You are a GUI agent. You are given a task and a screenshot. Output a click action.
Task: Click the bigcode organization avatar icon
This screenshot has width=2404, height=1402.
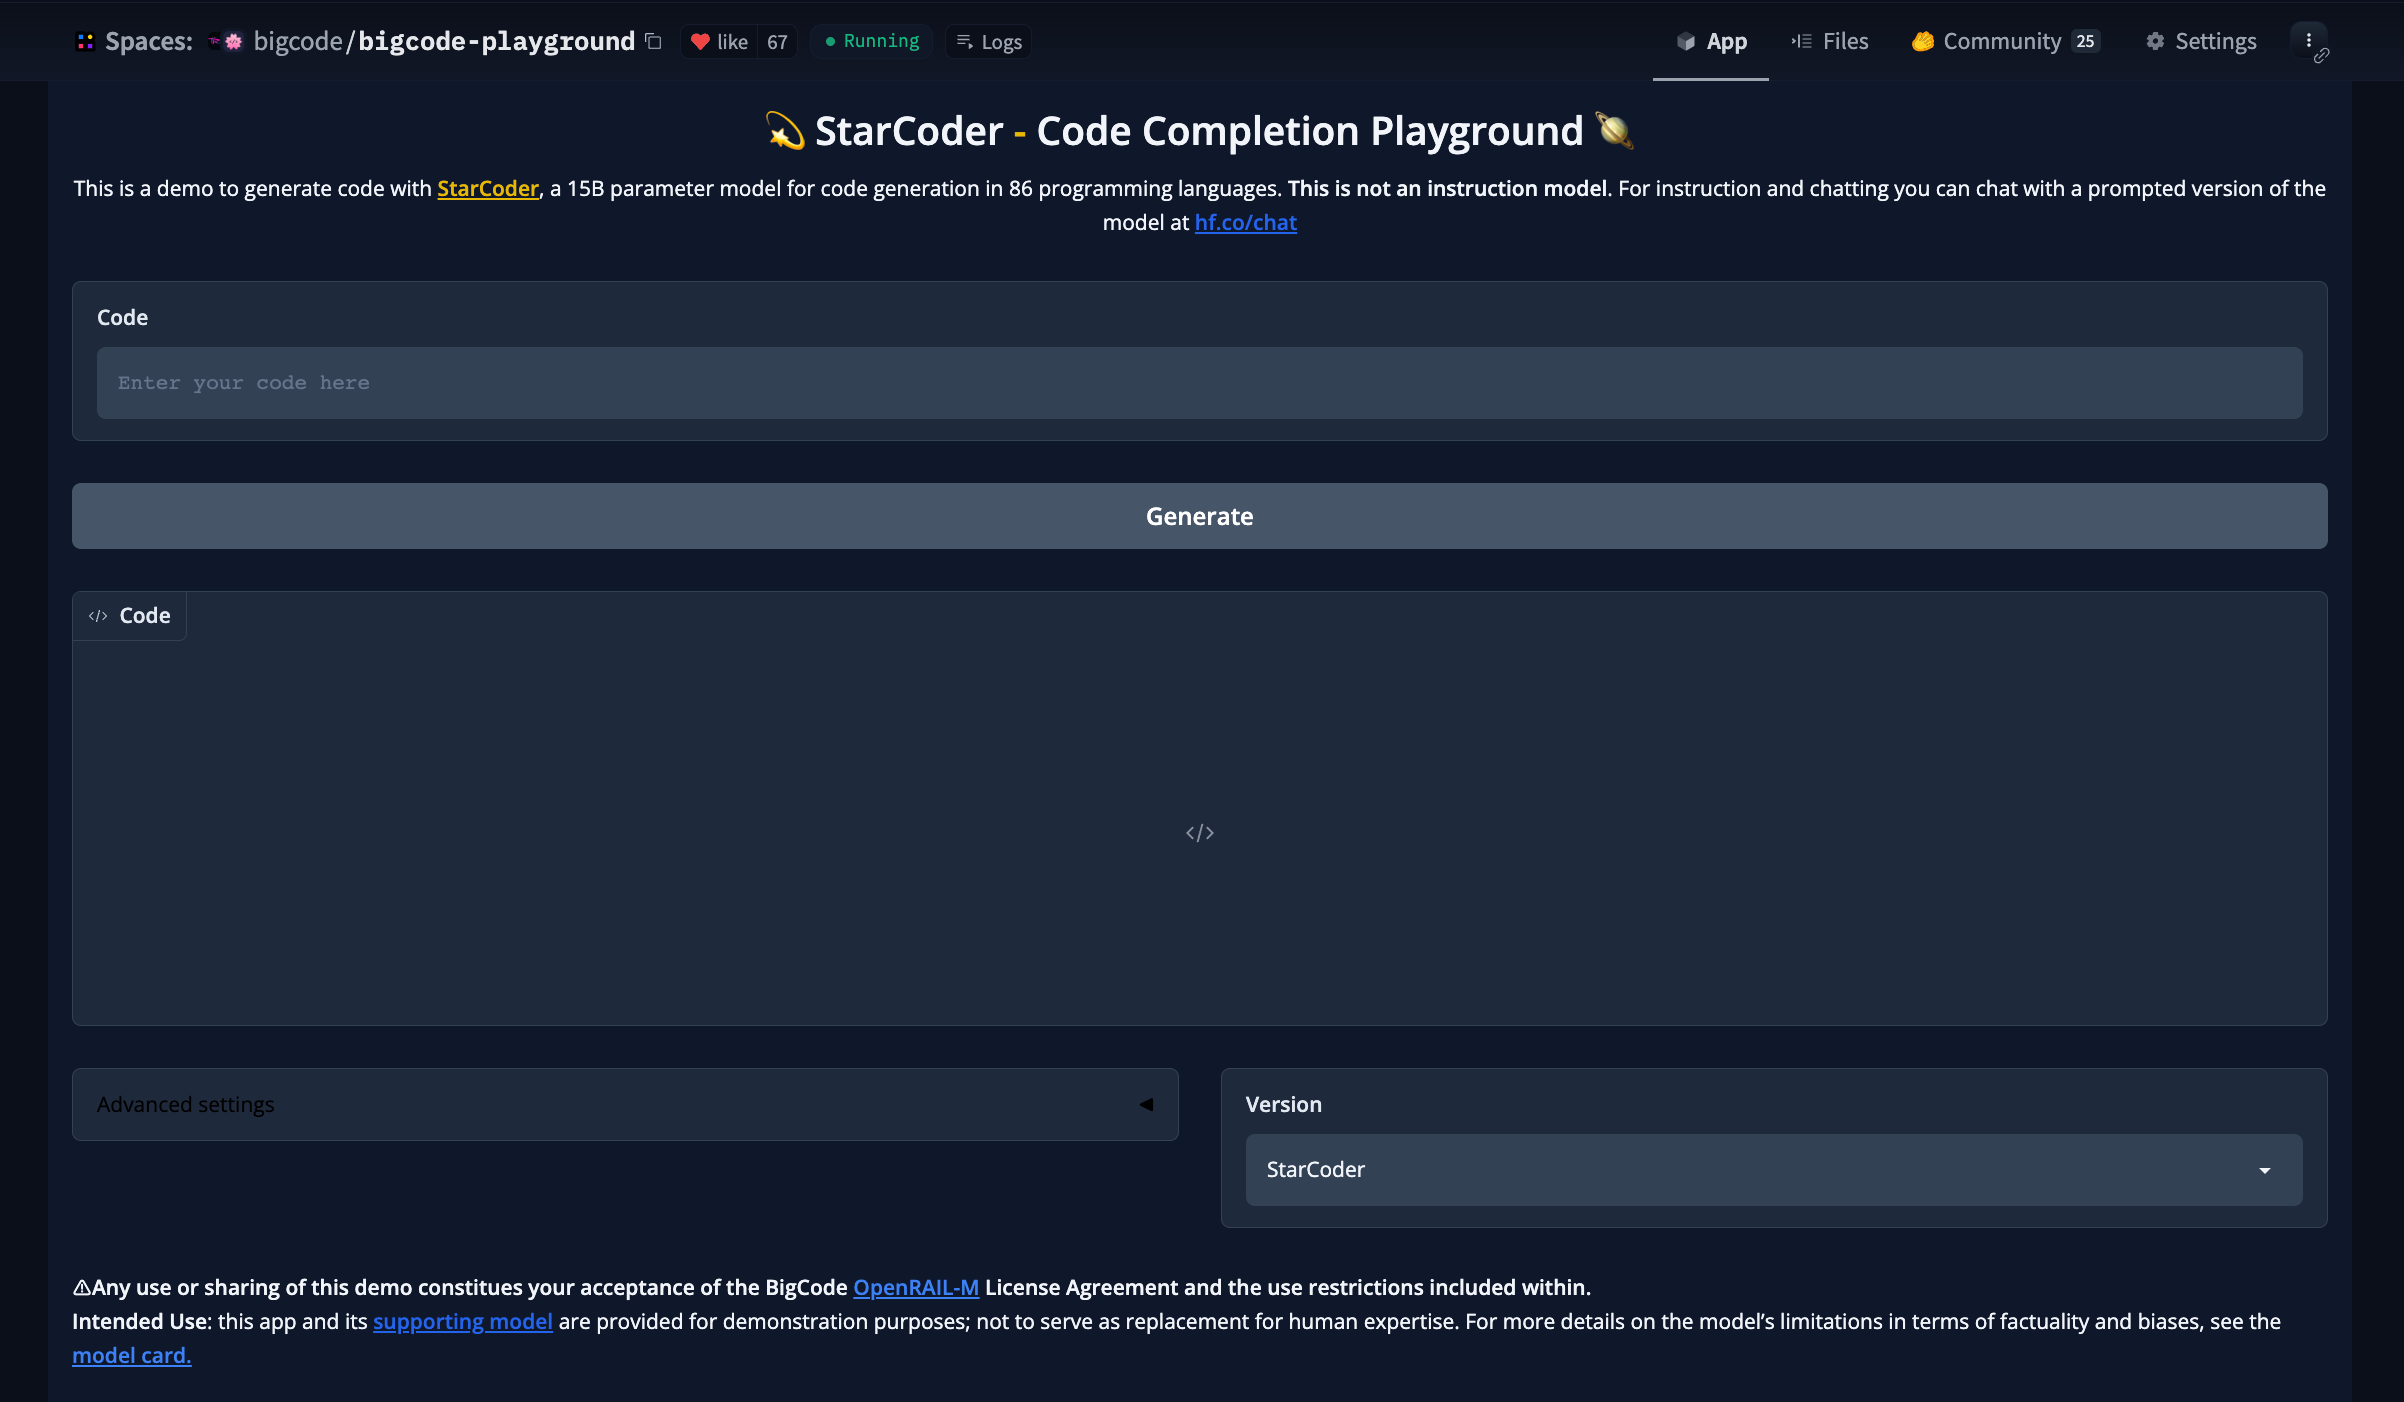tap(233, 42)
